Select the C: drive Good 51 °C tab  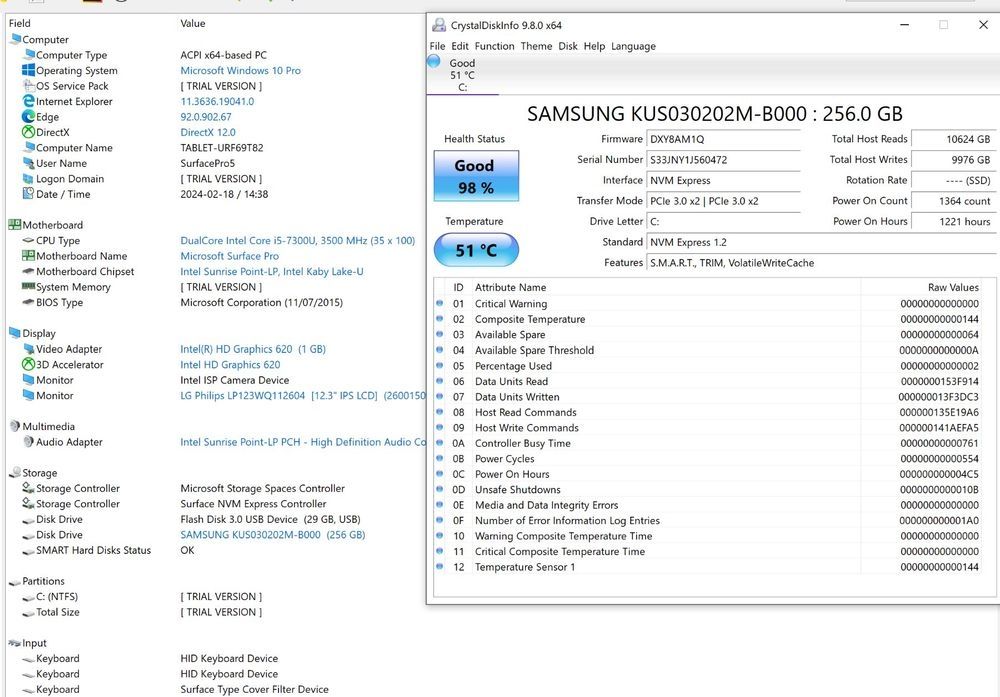pos(462,75)
